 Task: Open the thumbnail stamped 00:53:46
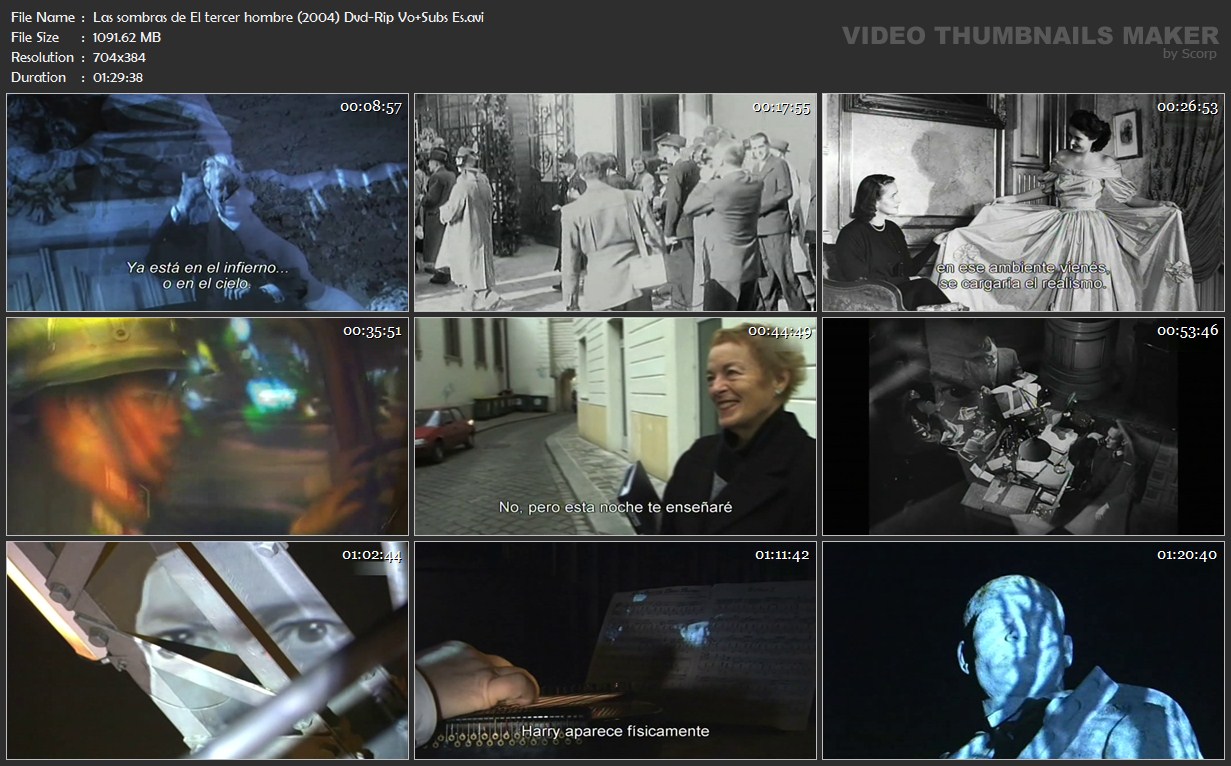(x=1023, y=427)
